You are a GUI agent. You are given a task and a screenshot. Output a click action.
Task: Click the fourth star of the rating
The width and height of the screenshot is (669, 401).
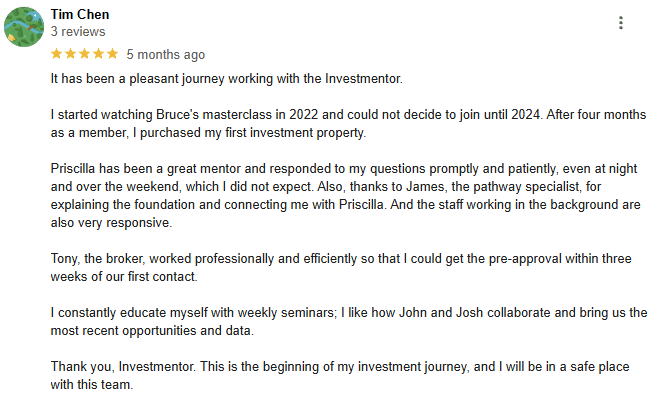point(98,54)
